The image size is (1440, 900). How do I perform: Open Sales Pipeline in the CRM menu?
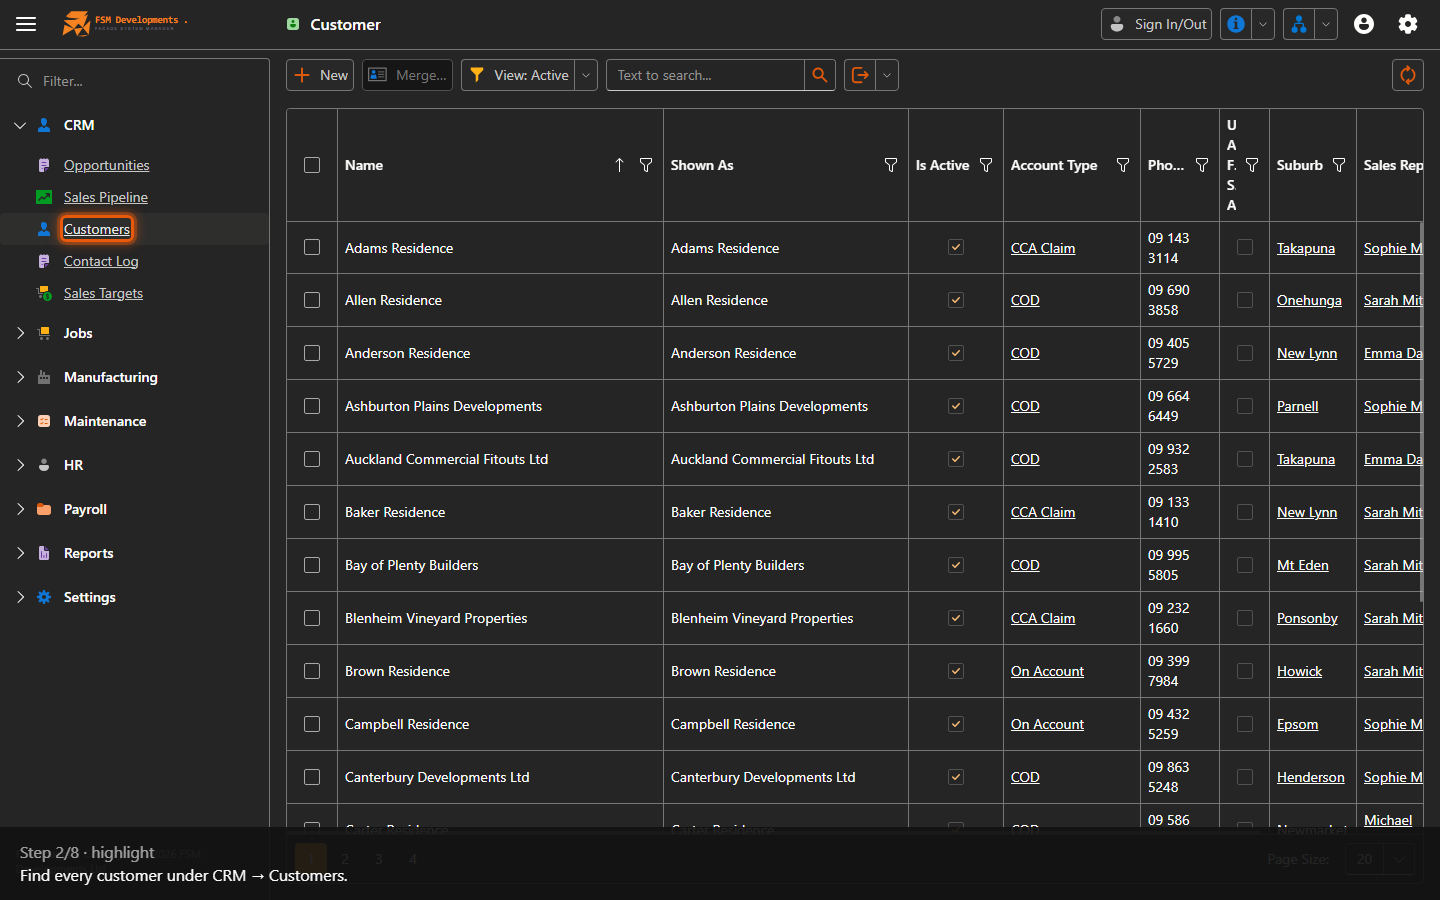(105, 197)
